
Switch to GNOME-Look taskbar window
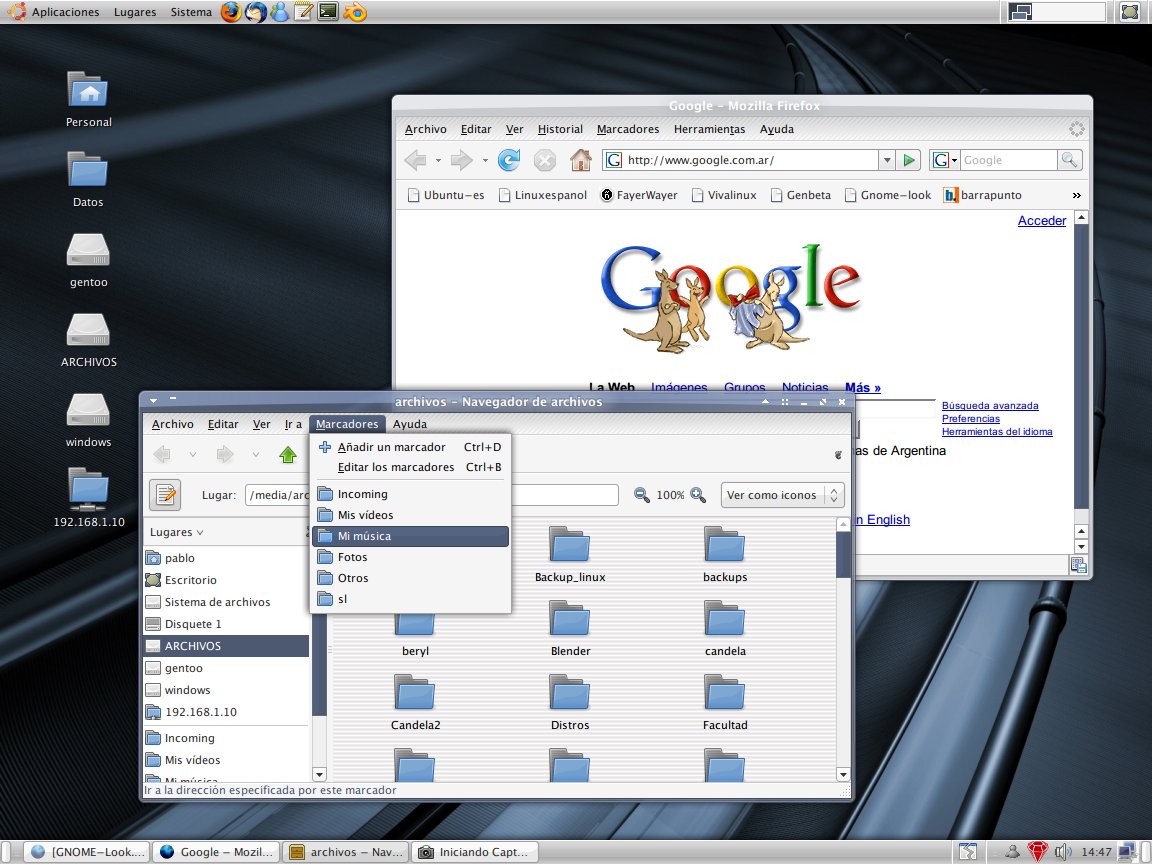pyautogui.click(x=87, y=852)
